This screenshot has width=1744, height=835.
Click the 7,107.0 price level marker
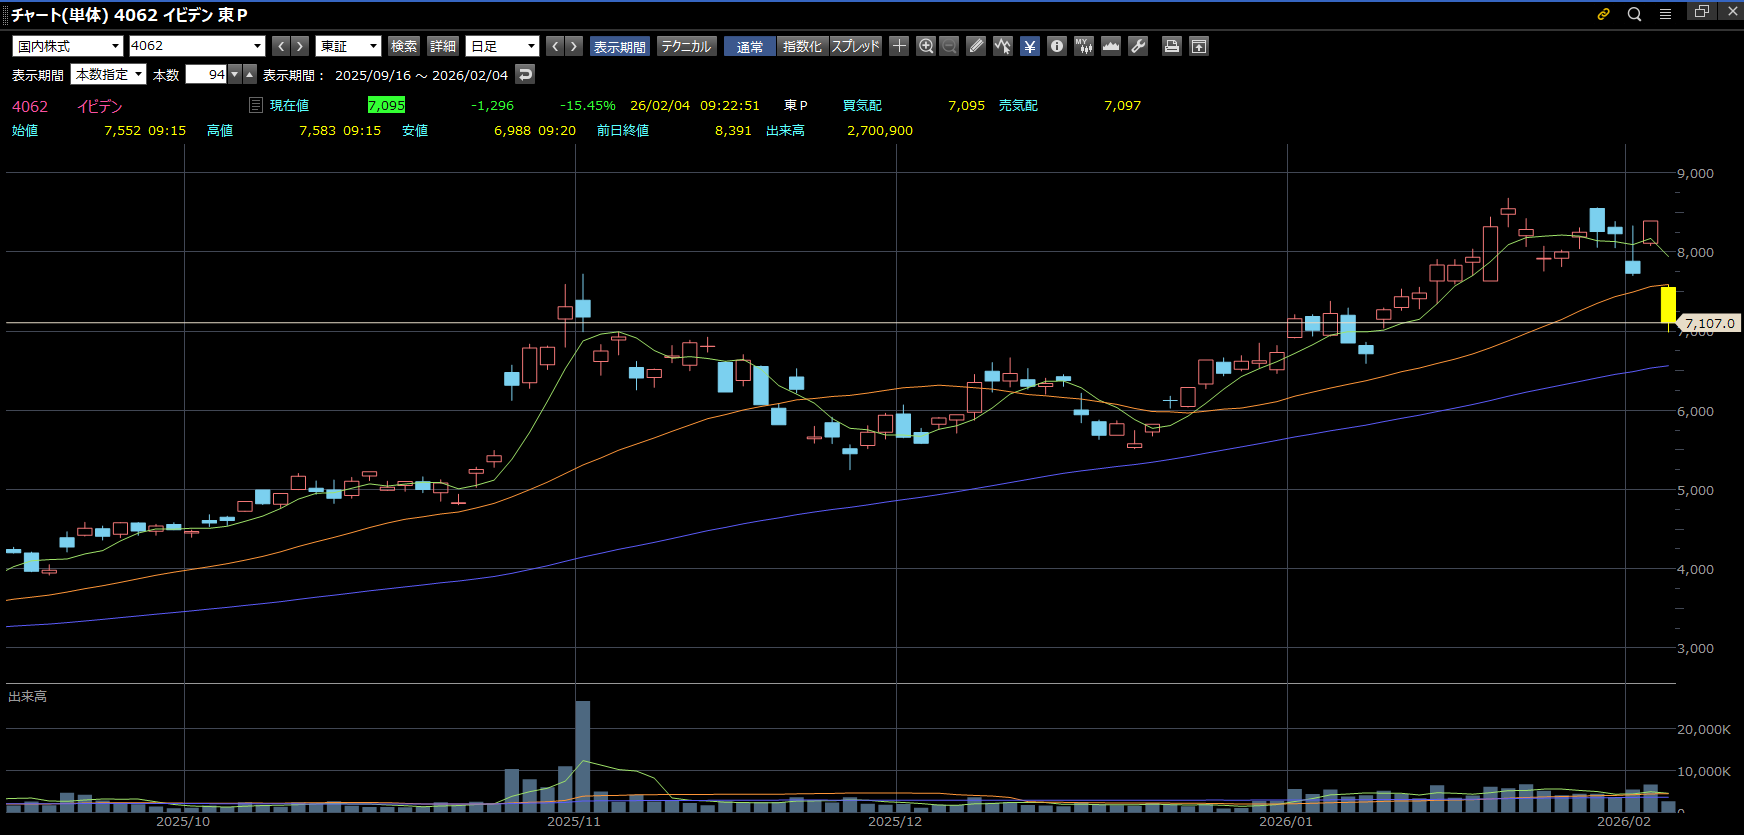1709,323
